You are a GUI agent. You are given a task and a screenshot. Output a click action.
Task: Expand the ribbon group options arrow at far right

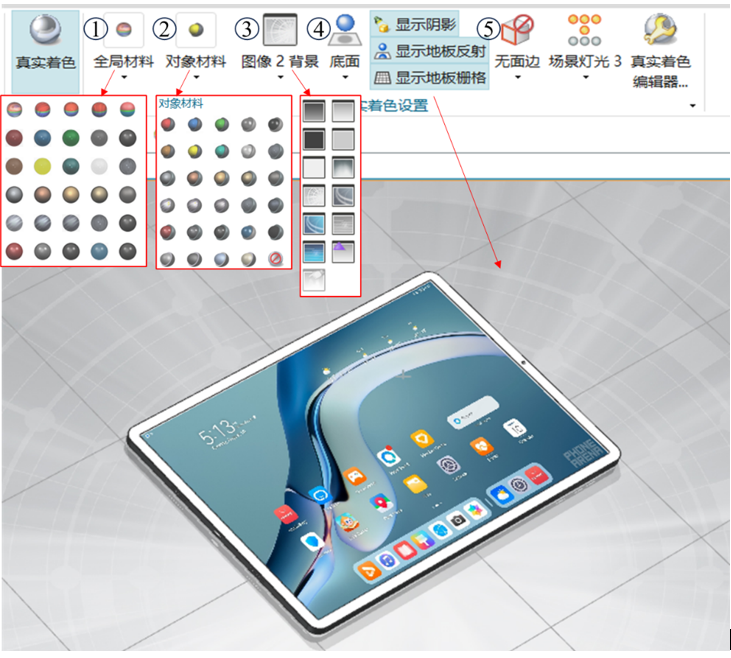[x=692, y=106]
